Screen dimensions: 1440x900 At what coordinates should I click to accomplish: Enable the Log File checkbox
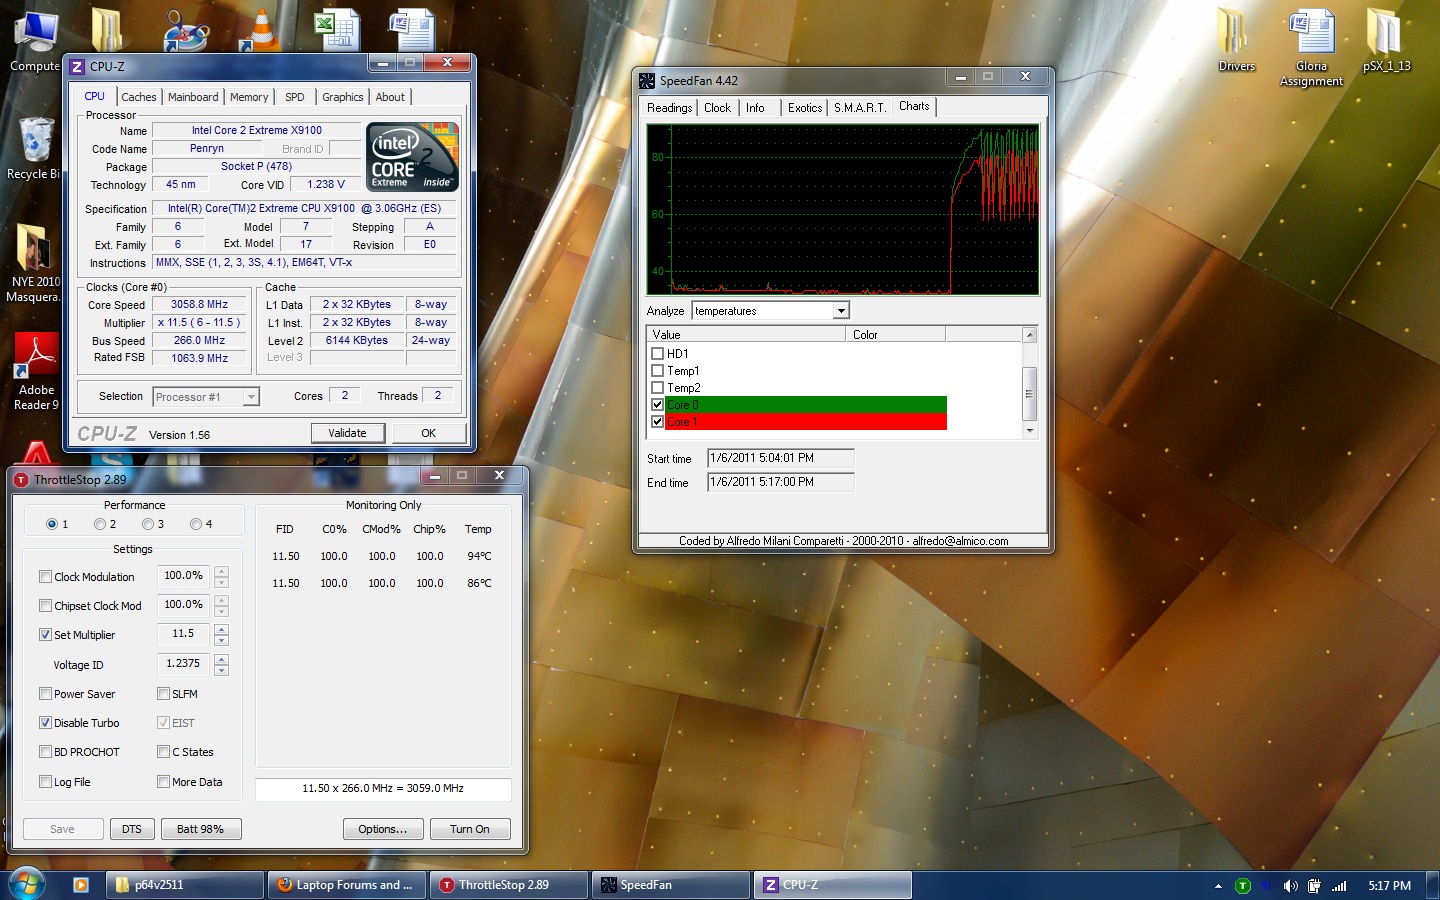click(x=45, y=781)
